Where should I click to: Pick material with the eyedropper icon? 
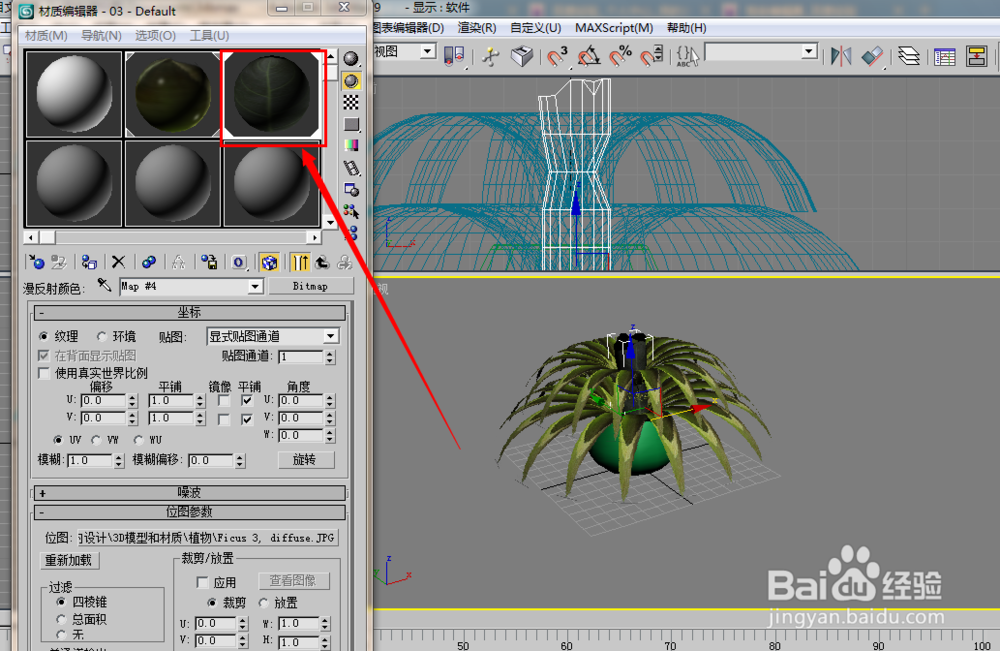[x=104, y=285]
